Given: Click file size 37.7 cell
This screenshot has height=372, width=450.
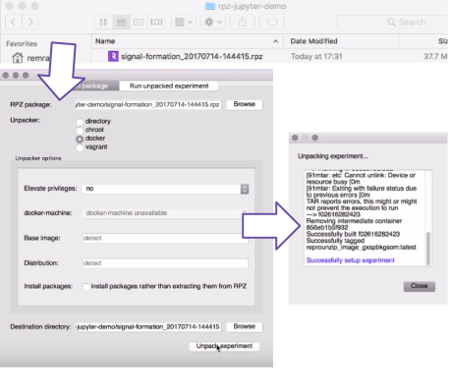Looking at the screenshot, I should click(435, 56).
